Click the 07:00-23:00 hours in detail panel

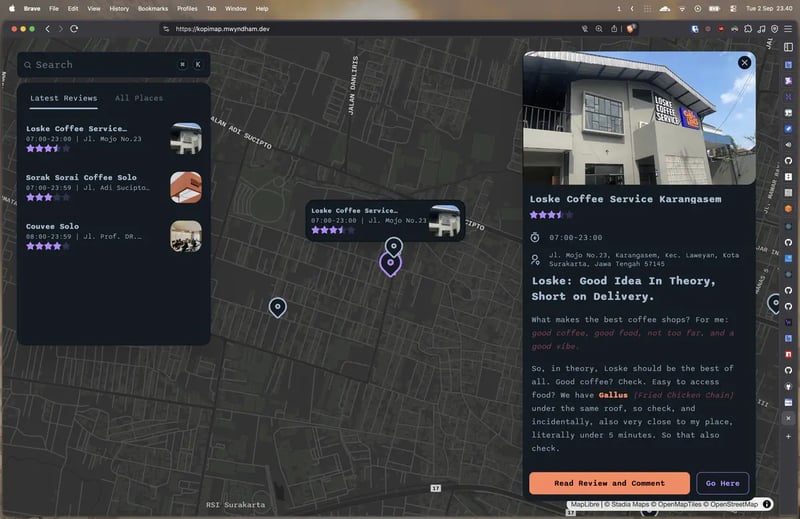point(576,237)
